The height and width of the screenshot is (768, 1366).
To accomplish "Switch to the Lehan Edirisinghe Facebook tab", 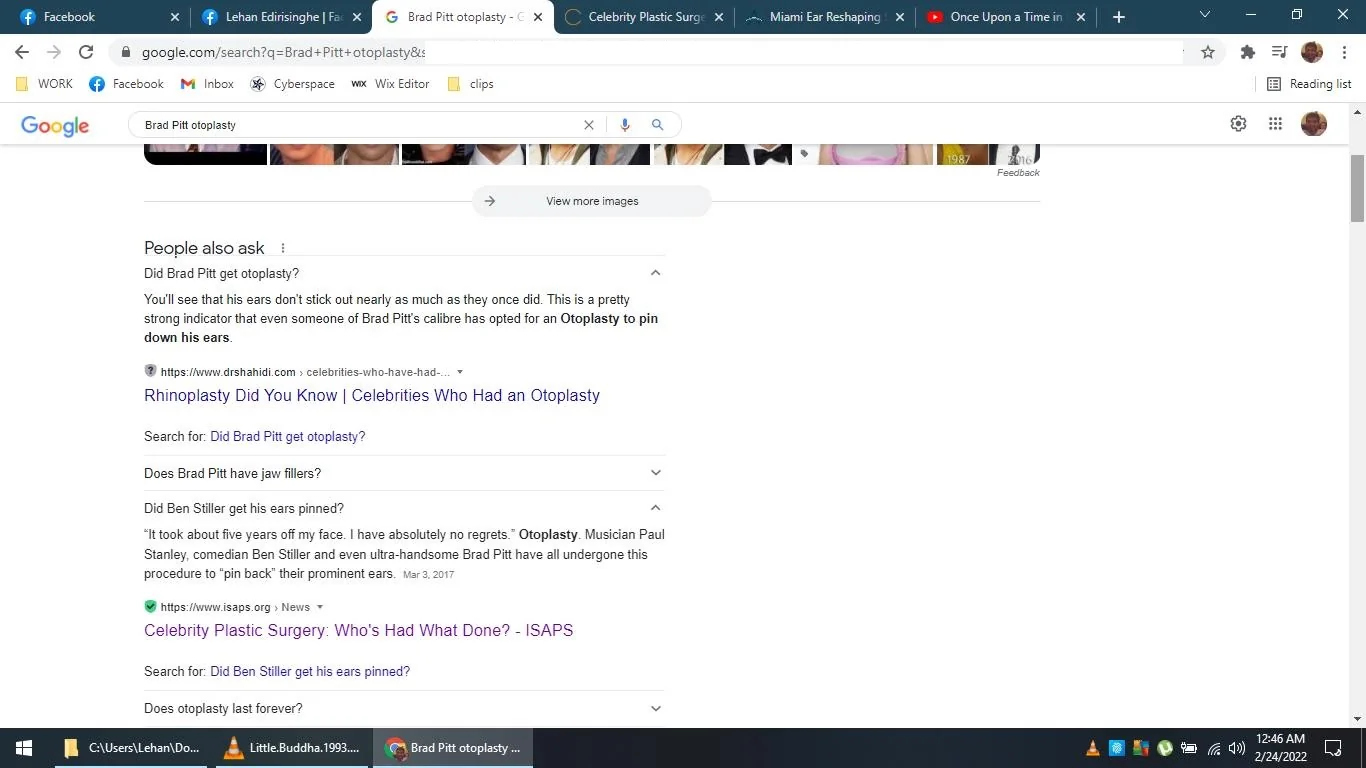I will tap(279, 17).
